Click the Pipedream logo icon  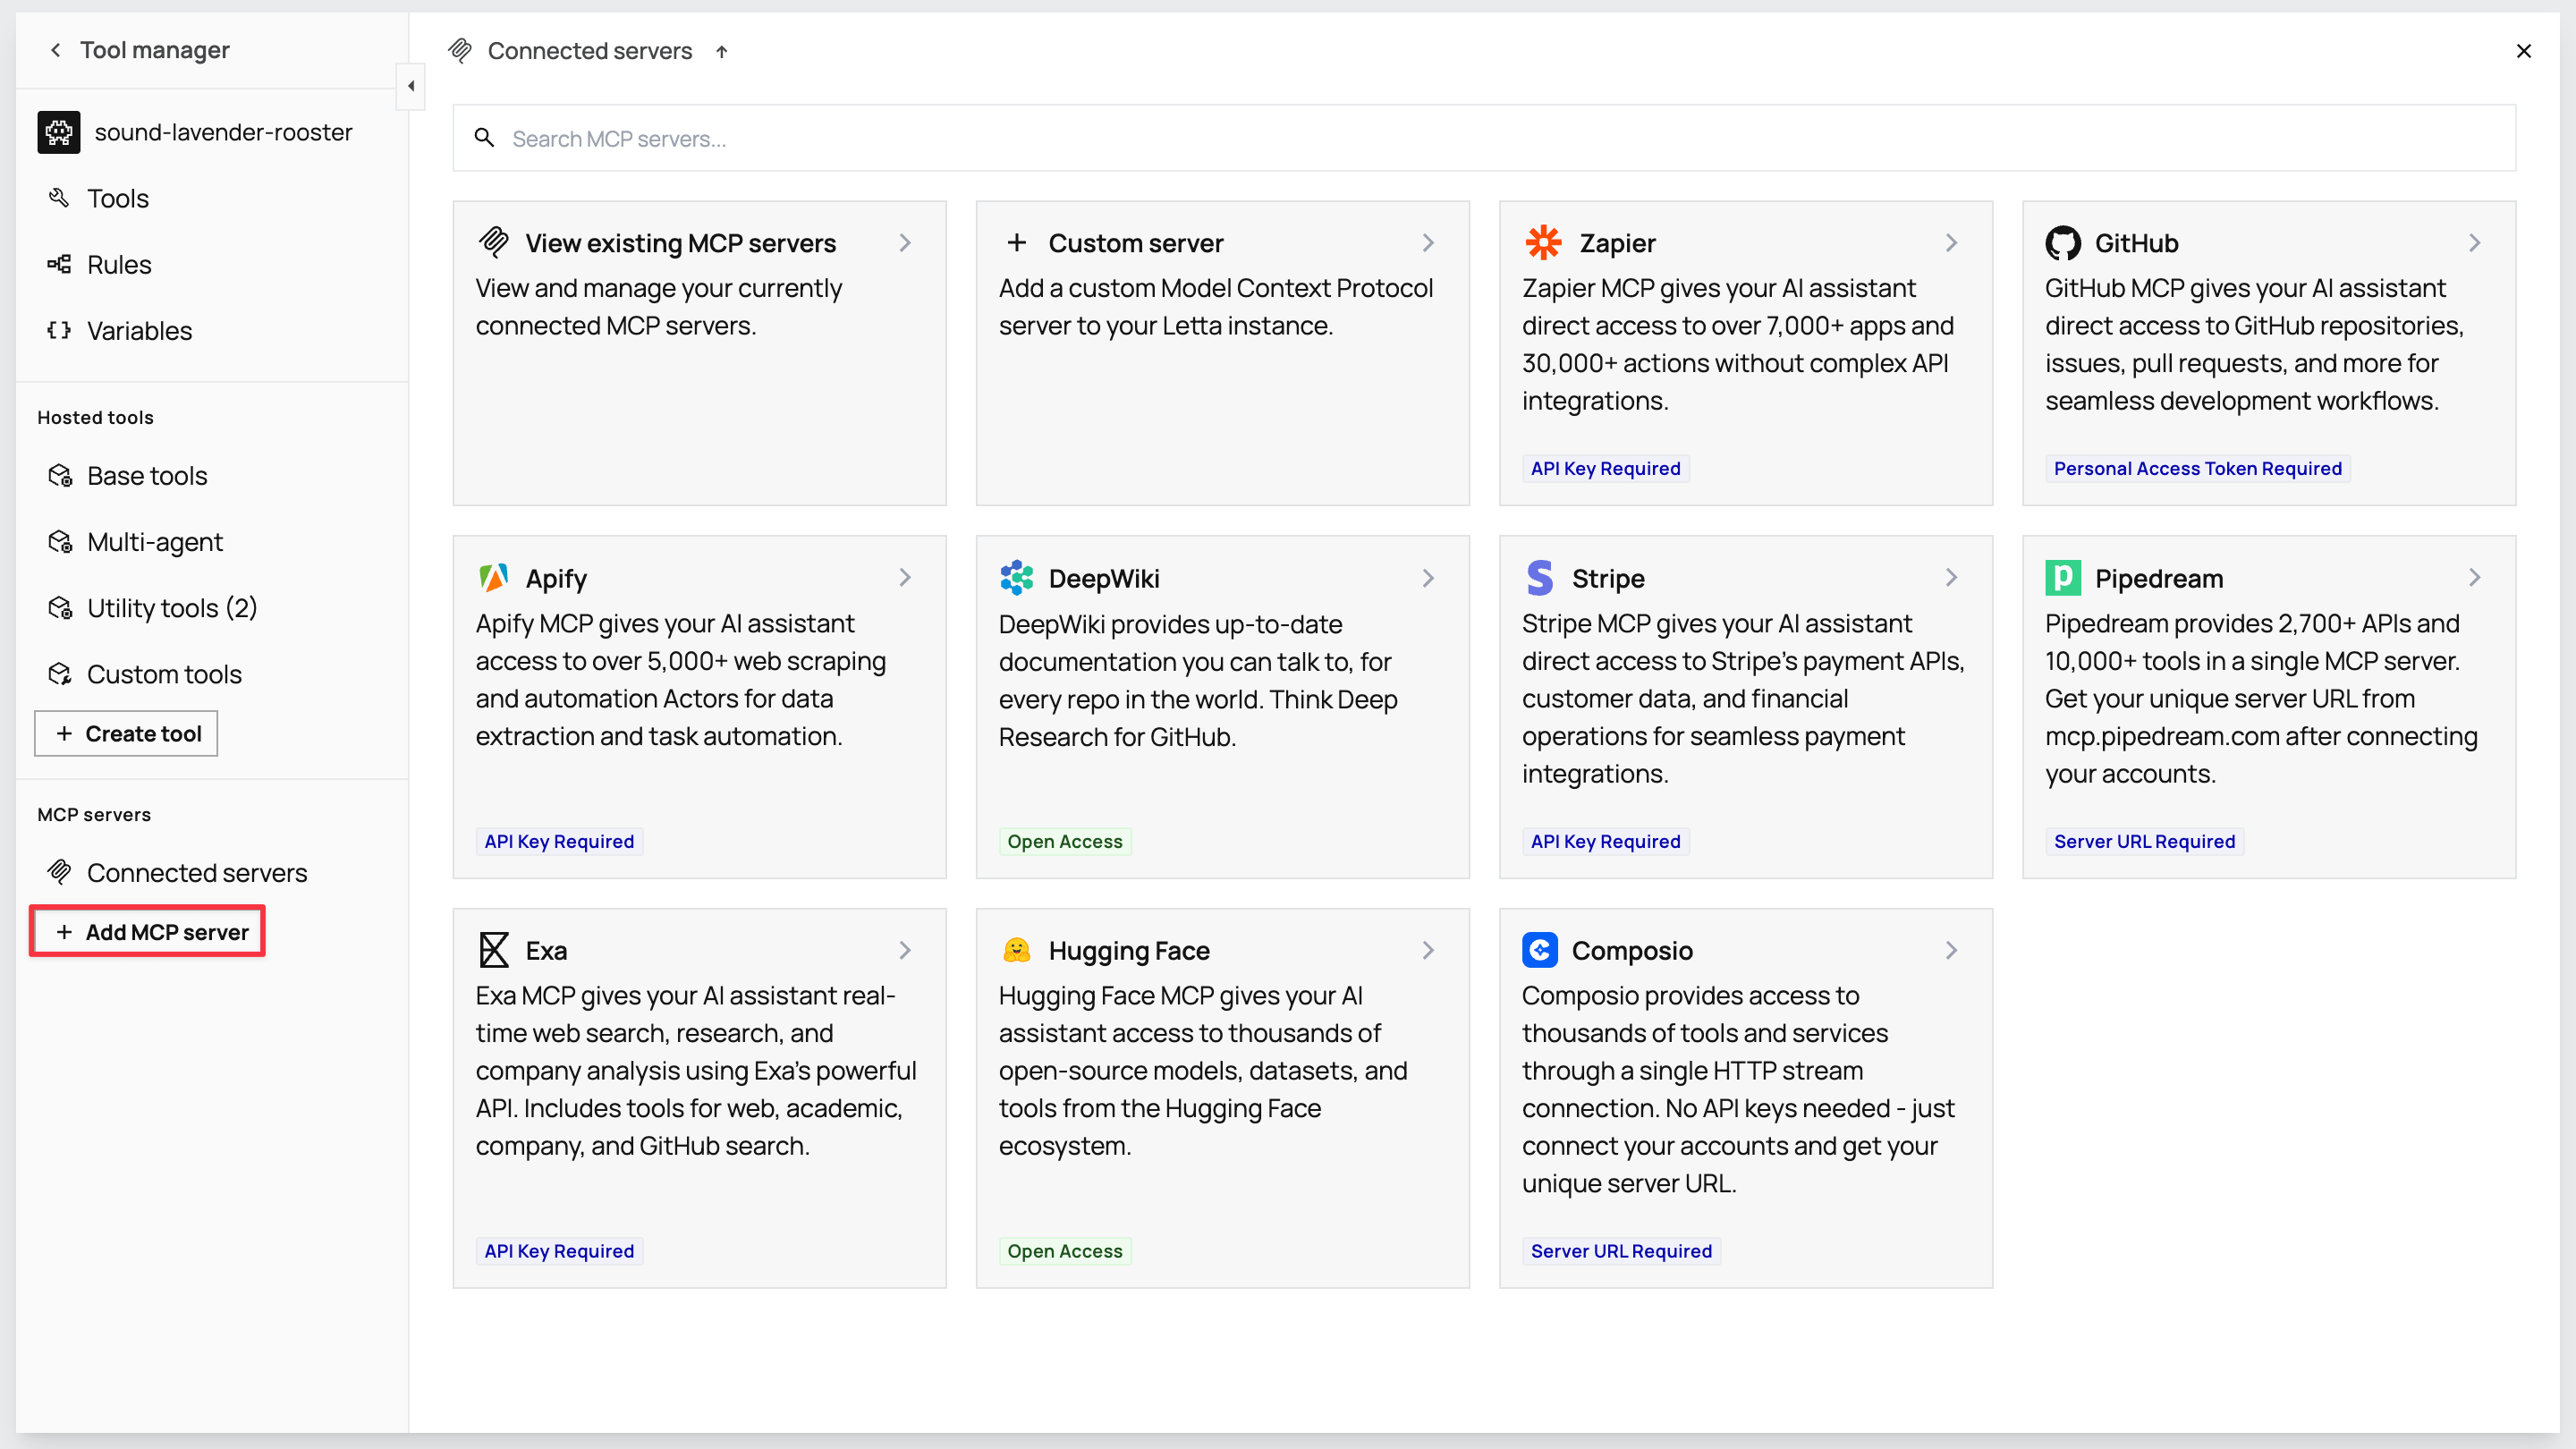pyautogui.click(x=2062, y=578)
